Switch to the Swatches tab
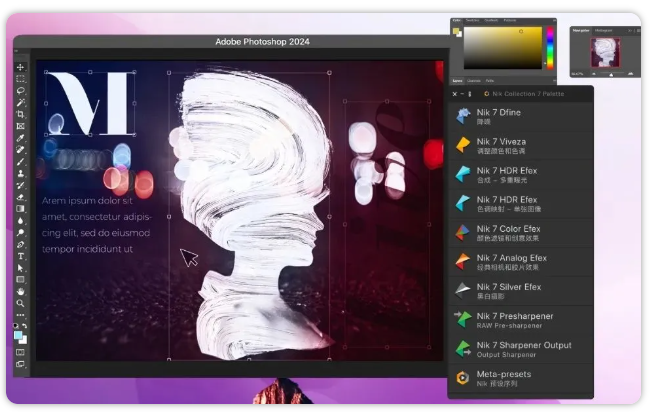 (472, 20)
